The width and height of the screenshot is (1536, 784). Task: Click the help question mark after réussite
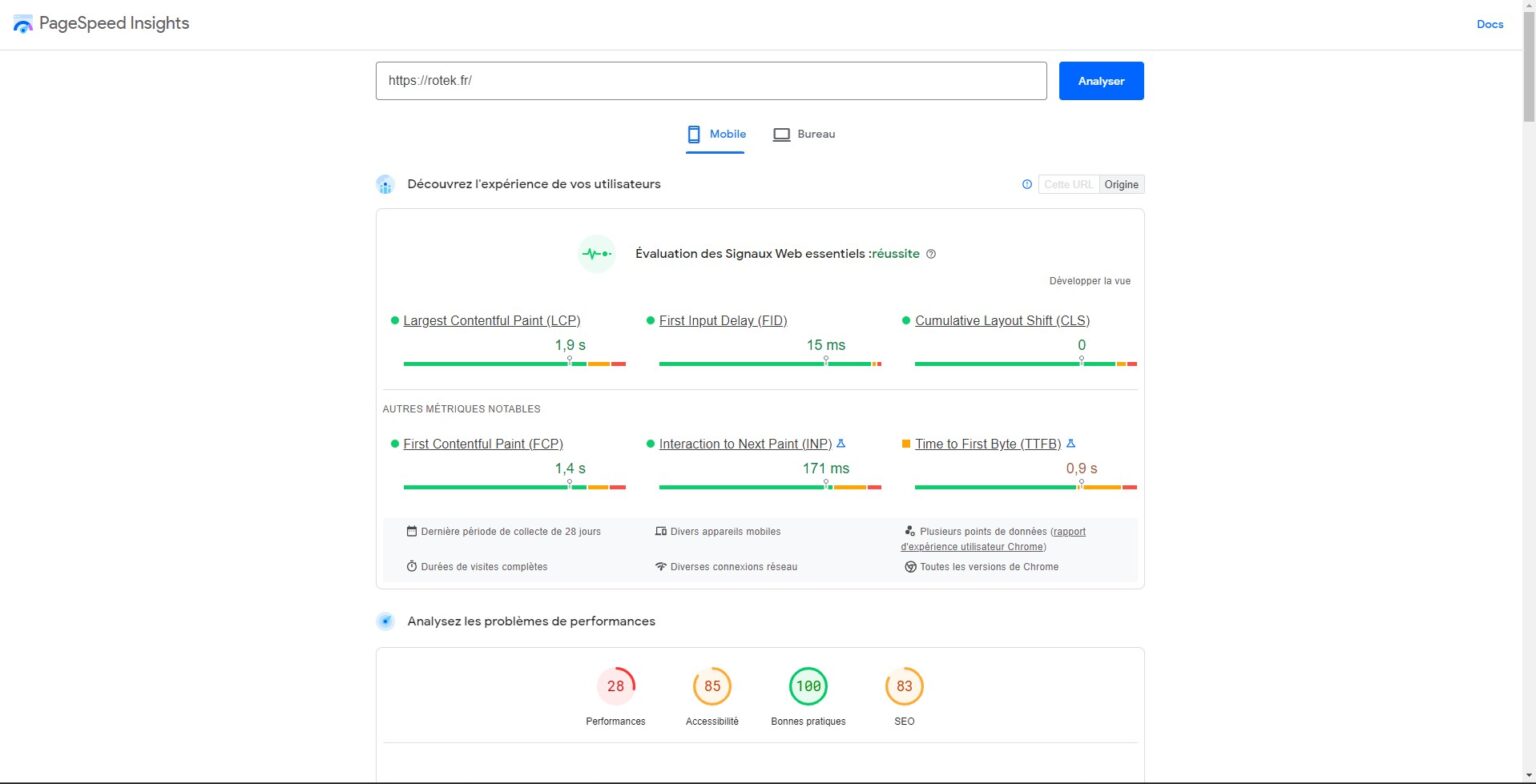[931, 254]
